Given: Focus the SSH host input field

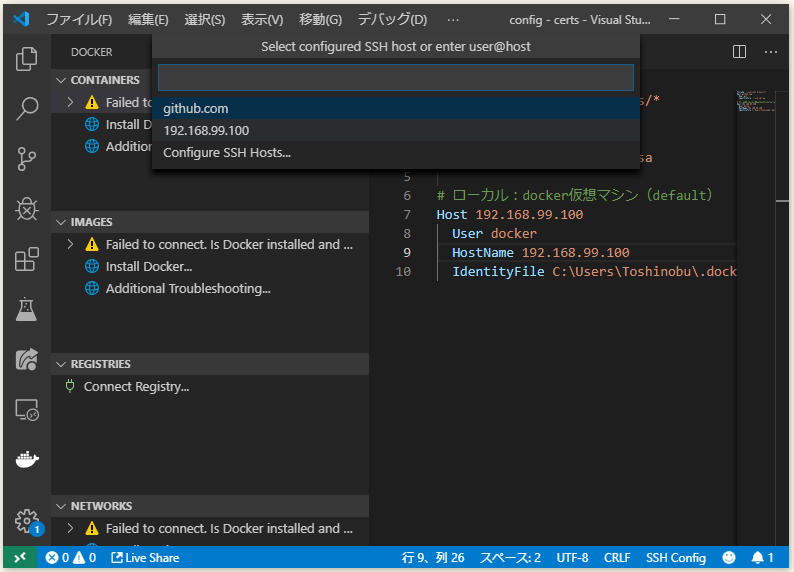Looking at the screenshot, I should click(396, 77).
